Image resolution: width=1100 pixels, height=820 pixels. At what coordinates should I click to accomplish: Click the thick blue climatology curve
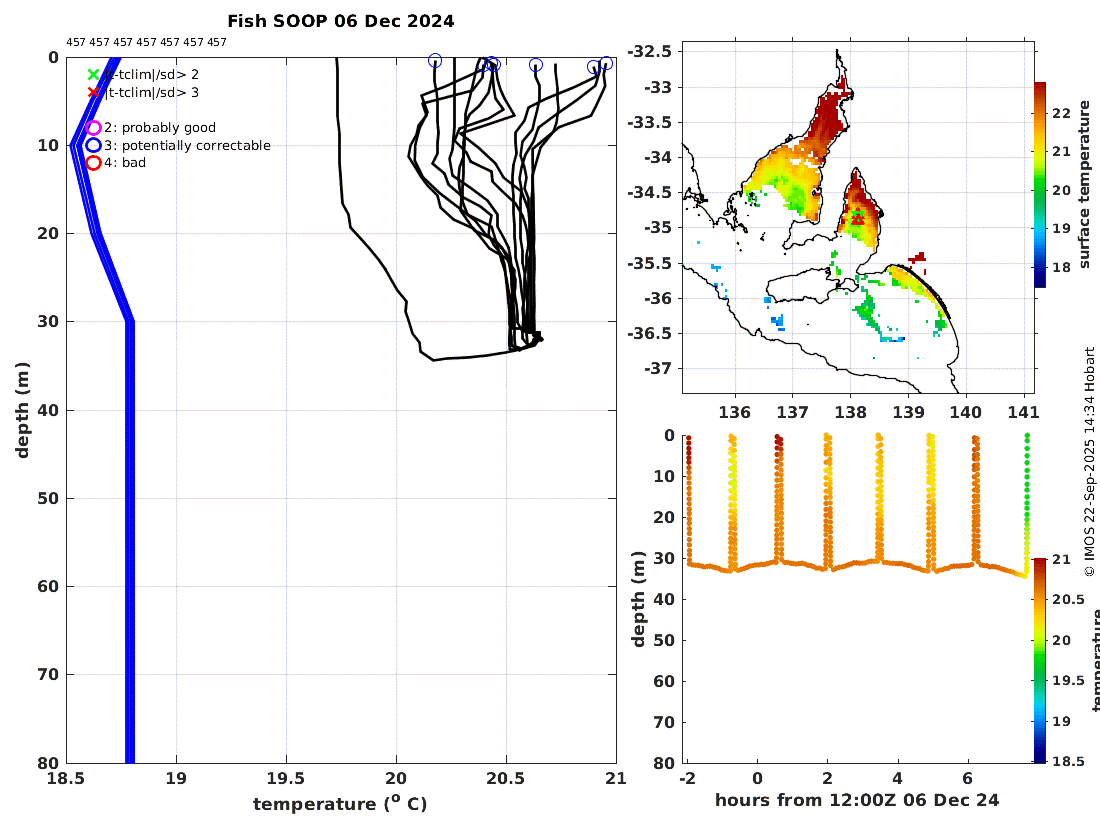pyautogui.click(x=130, y=540)
